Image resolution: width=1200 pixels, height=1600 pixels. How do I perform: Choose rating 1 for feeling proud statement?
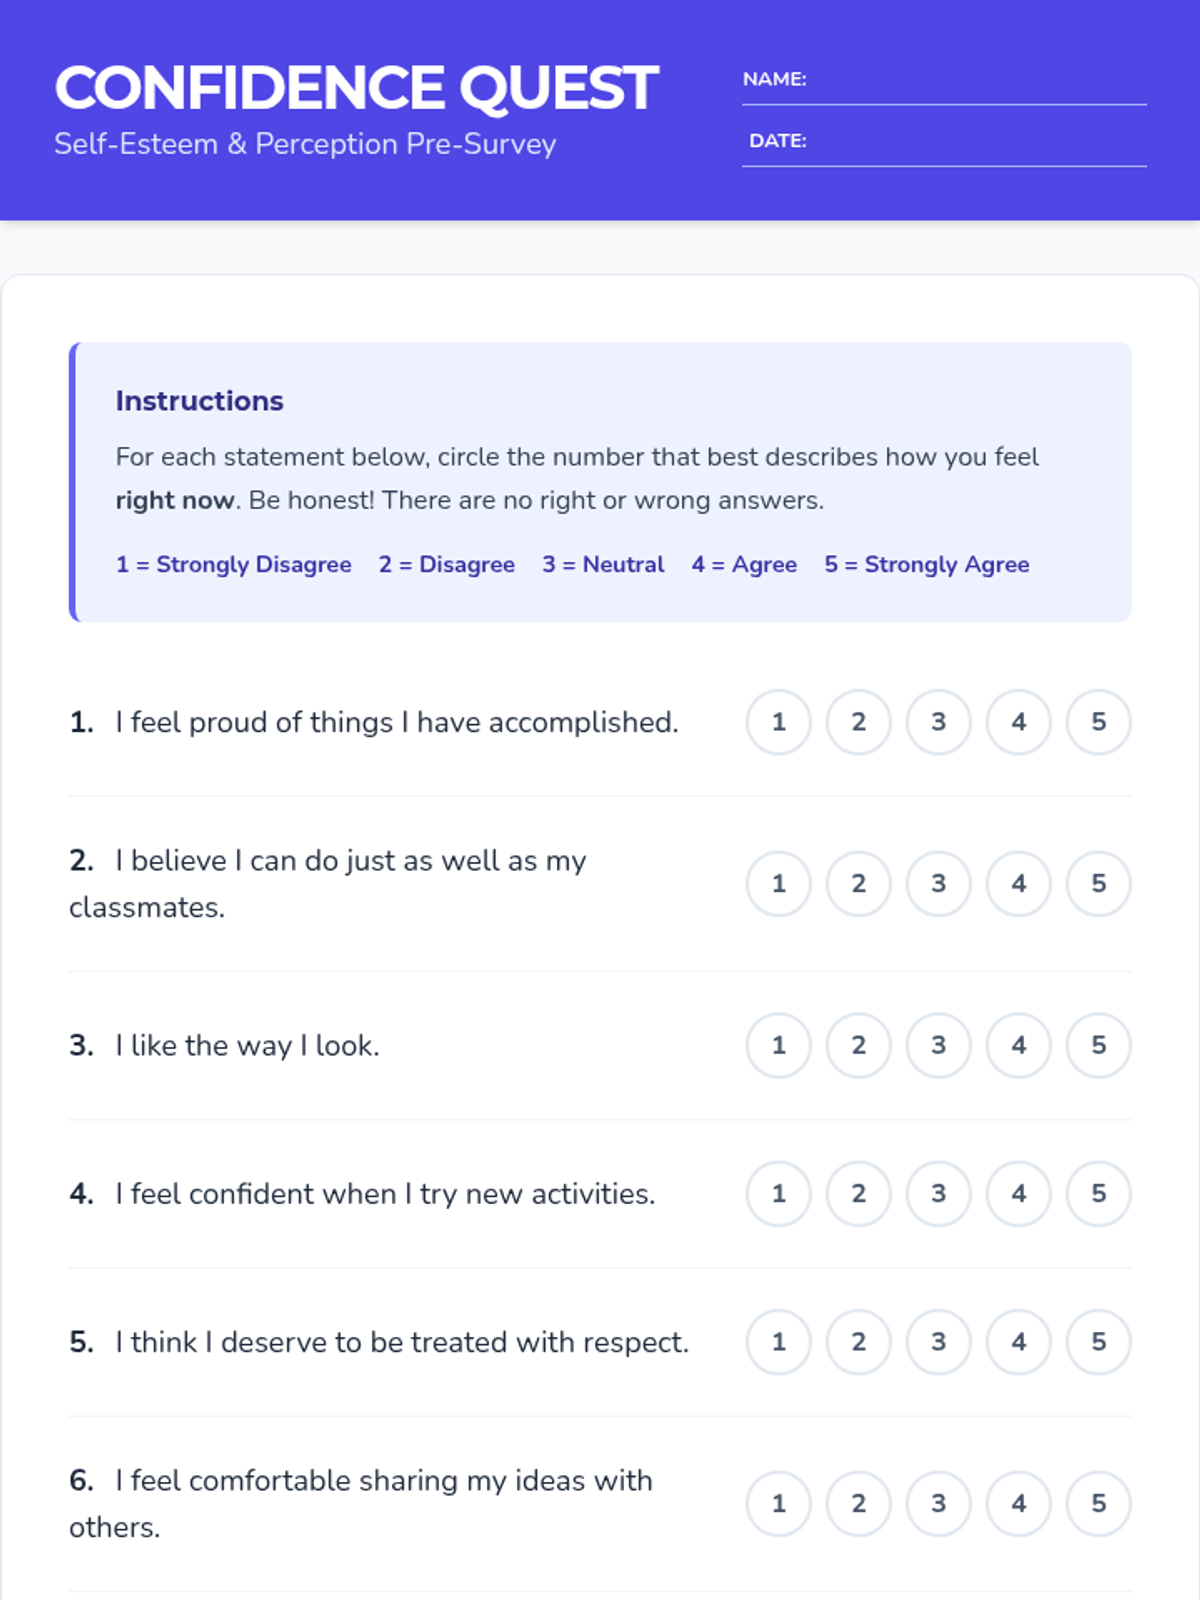coord(779,722)
